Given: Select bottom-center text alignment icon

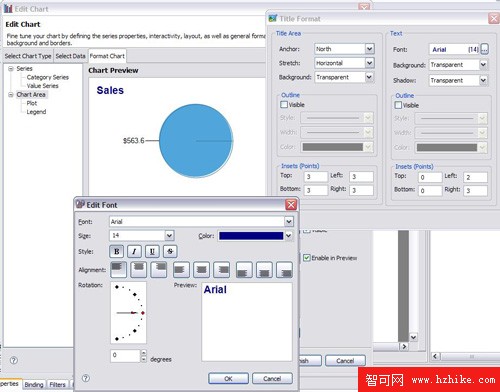Looking at the screenshot, I should [x=264, y=270].
